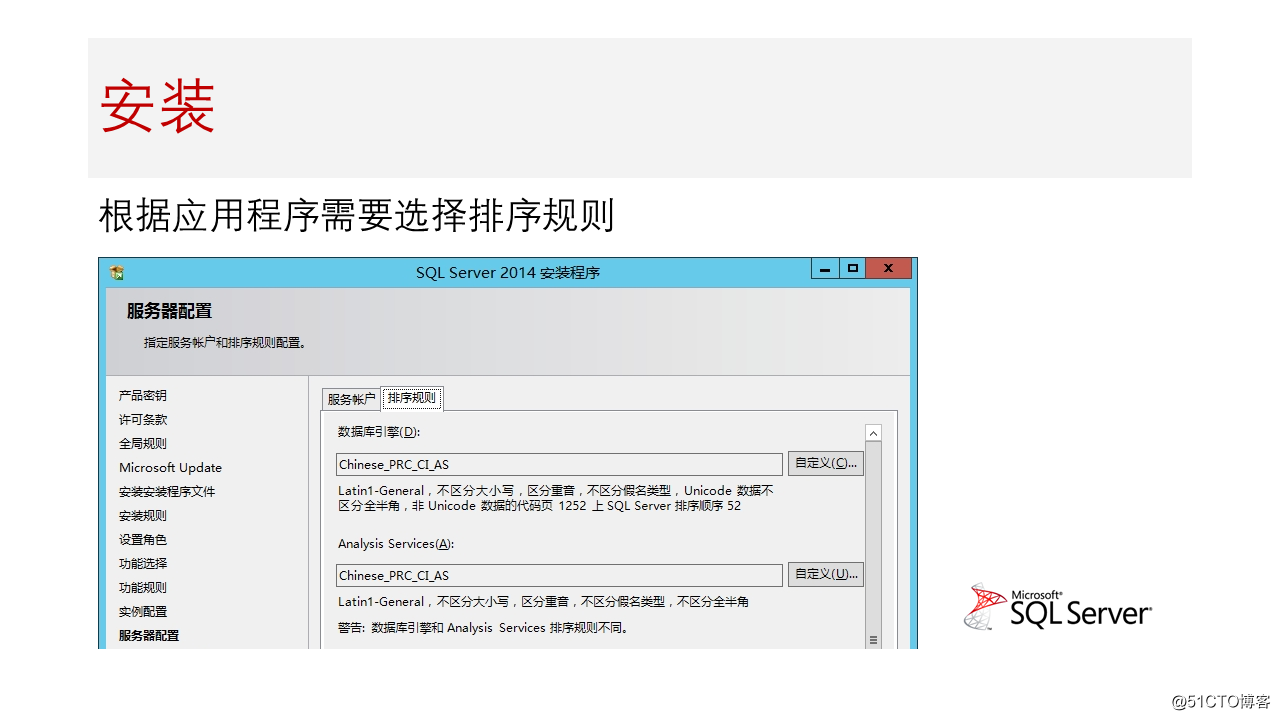Click the 数据库引擎 collation field Chinese_PRC_CI_AS
Screen dimensions: 1280x720
pyautogui.click(x=559, y=464)
